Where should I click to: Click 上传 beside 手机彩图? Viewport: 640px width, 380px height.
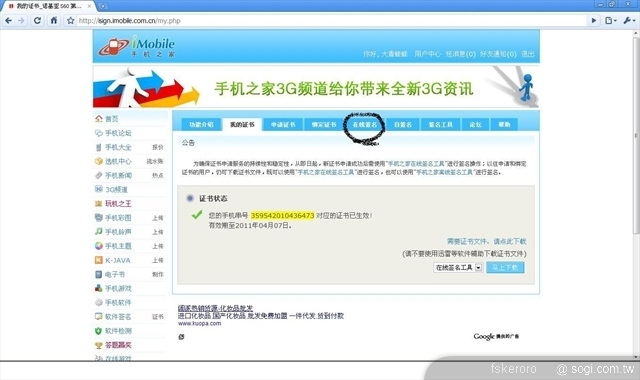pos(158,218)
